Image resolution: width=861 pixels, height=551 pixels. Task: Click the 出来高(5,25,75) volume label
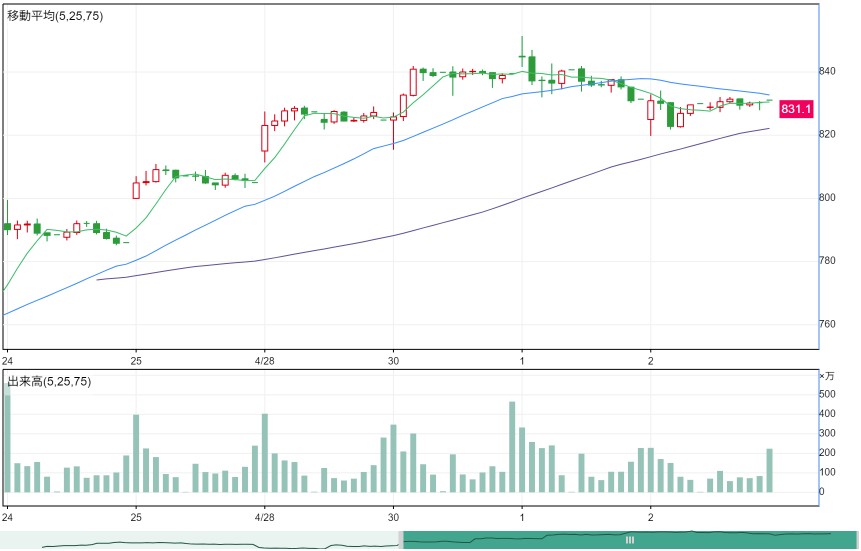pyautogui.click(x=49, y=381)
